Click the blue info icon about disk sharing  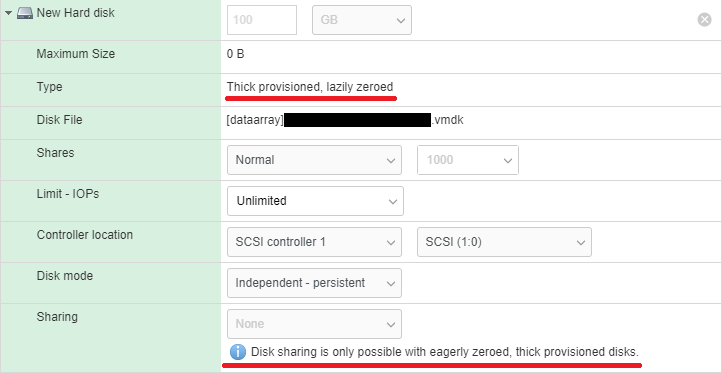pyautogui.click(x=238, y=352)
